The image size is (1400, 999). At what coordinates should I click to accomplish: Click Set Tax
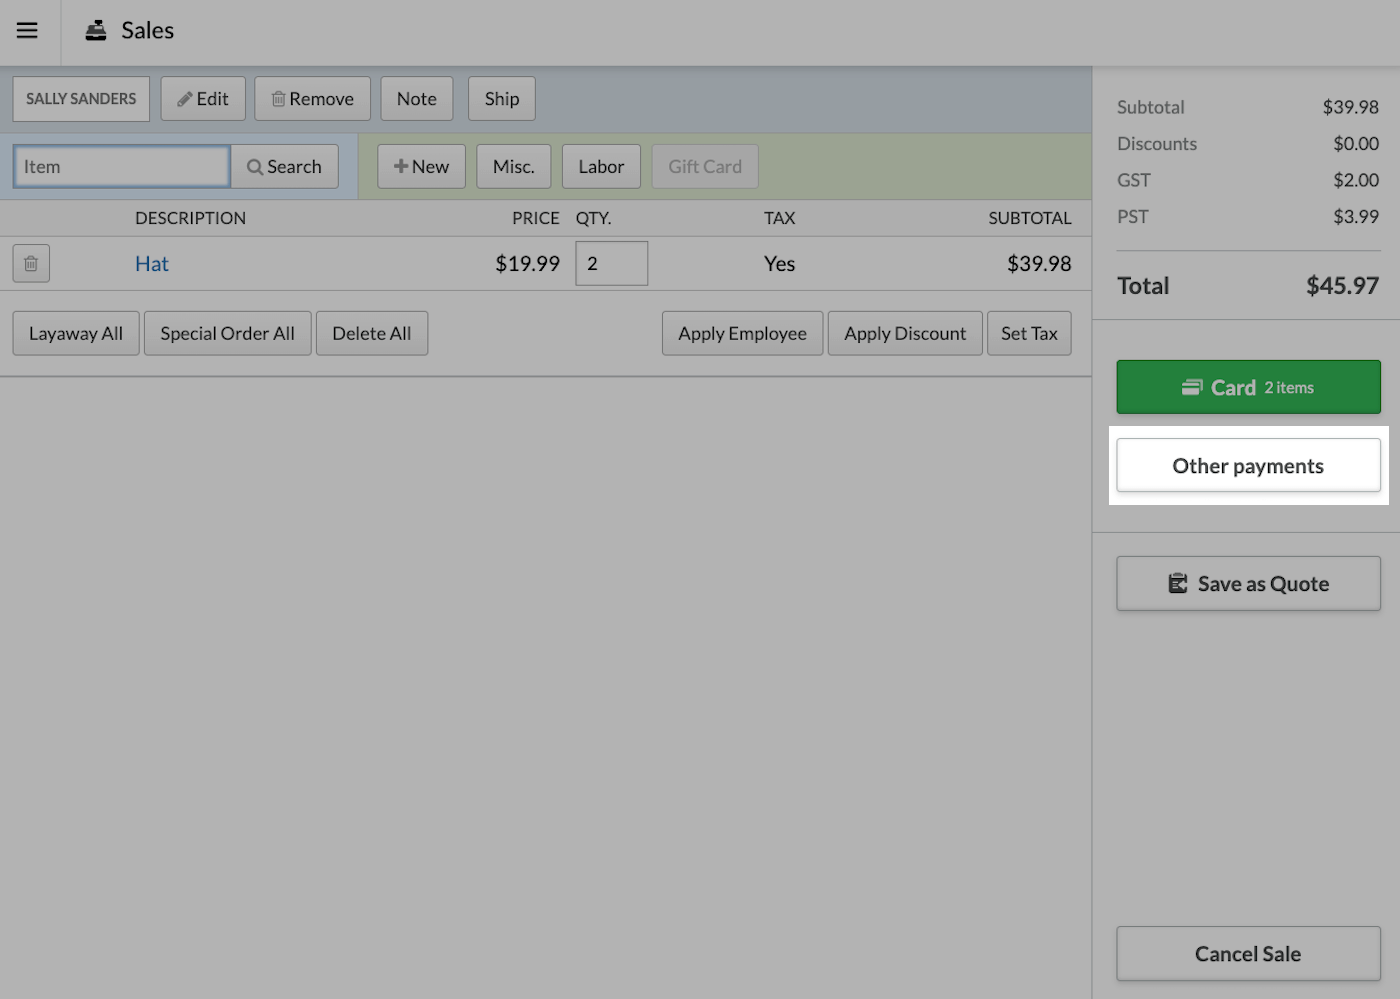(1029, 334)
